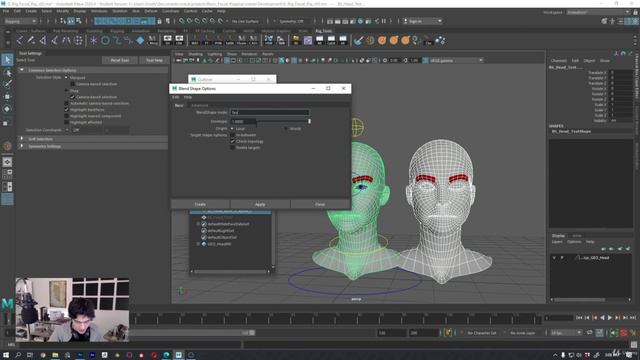Image resolution: width=640 pixels, height=360 pixels.
Task: Click the paint weights brush shelf icon
Action: click(358, 40)
